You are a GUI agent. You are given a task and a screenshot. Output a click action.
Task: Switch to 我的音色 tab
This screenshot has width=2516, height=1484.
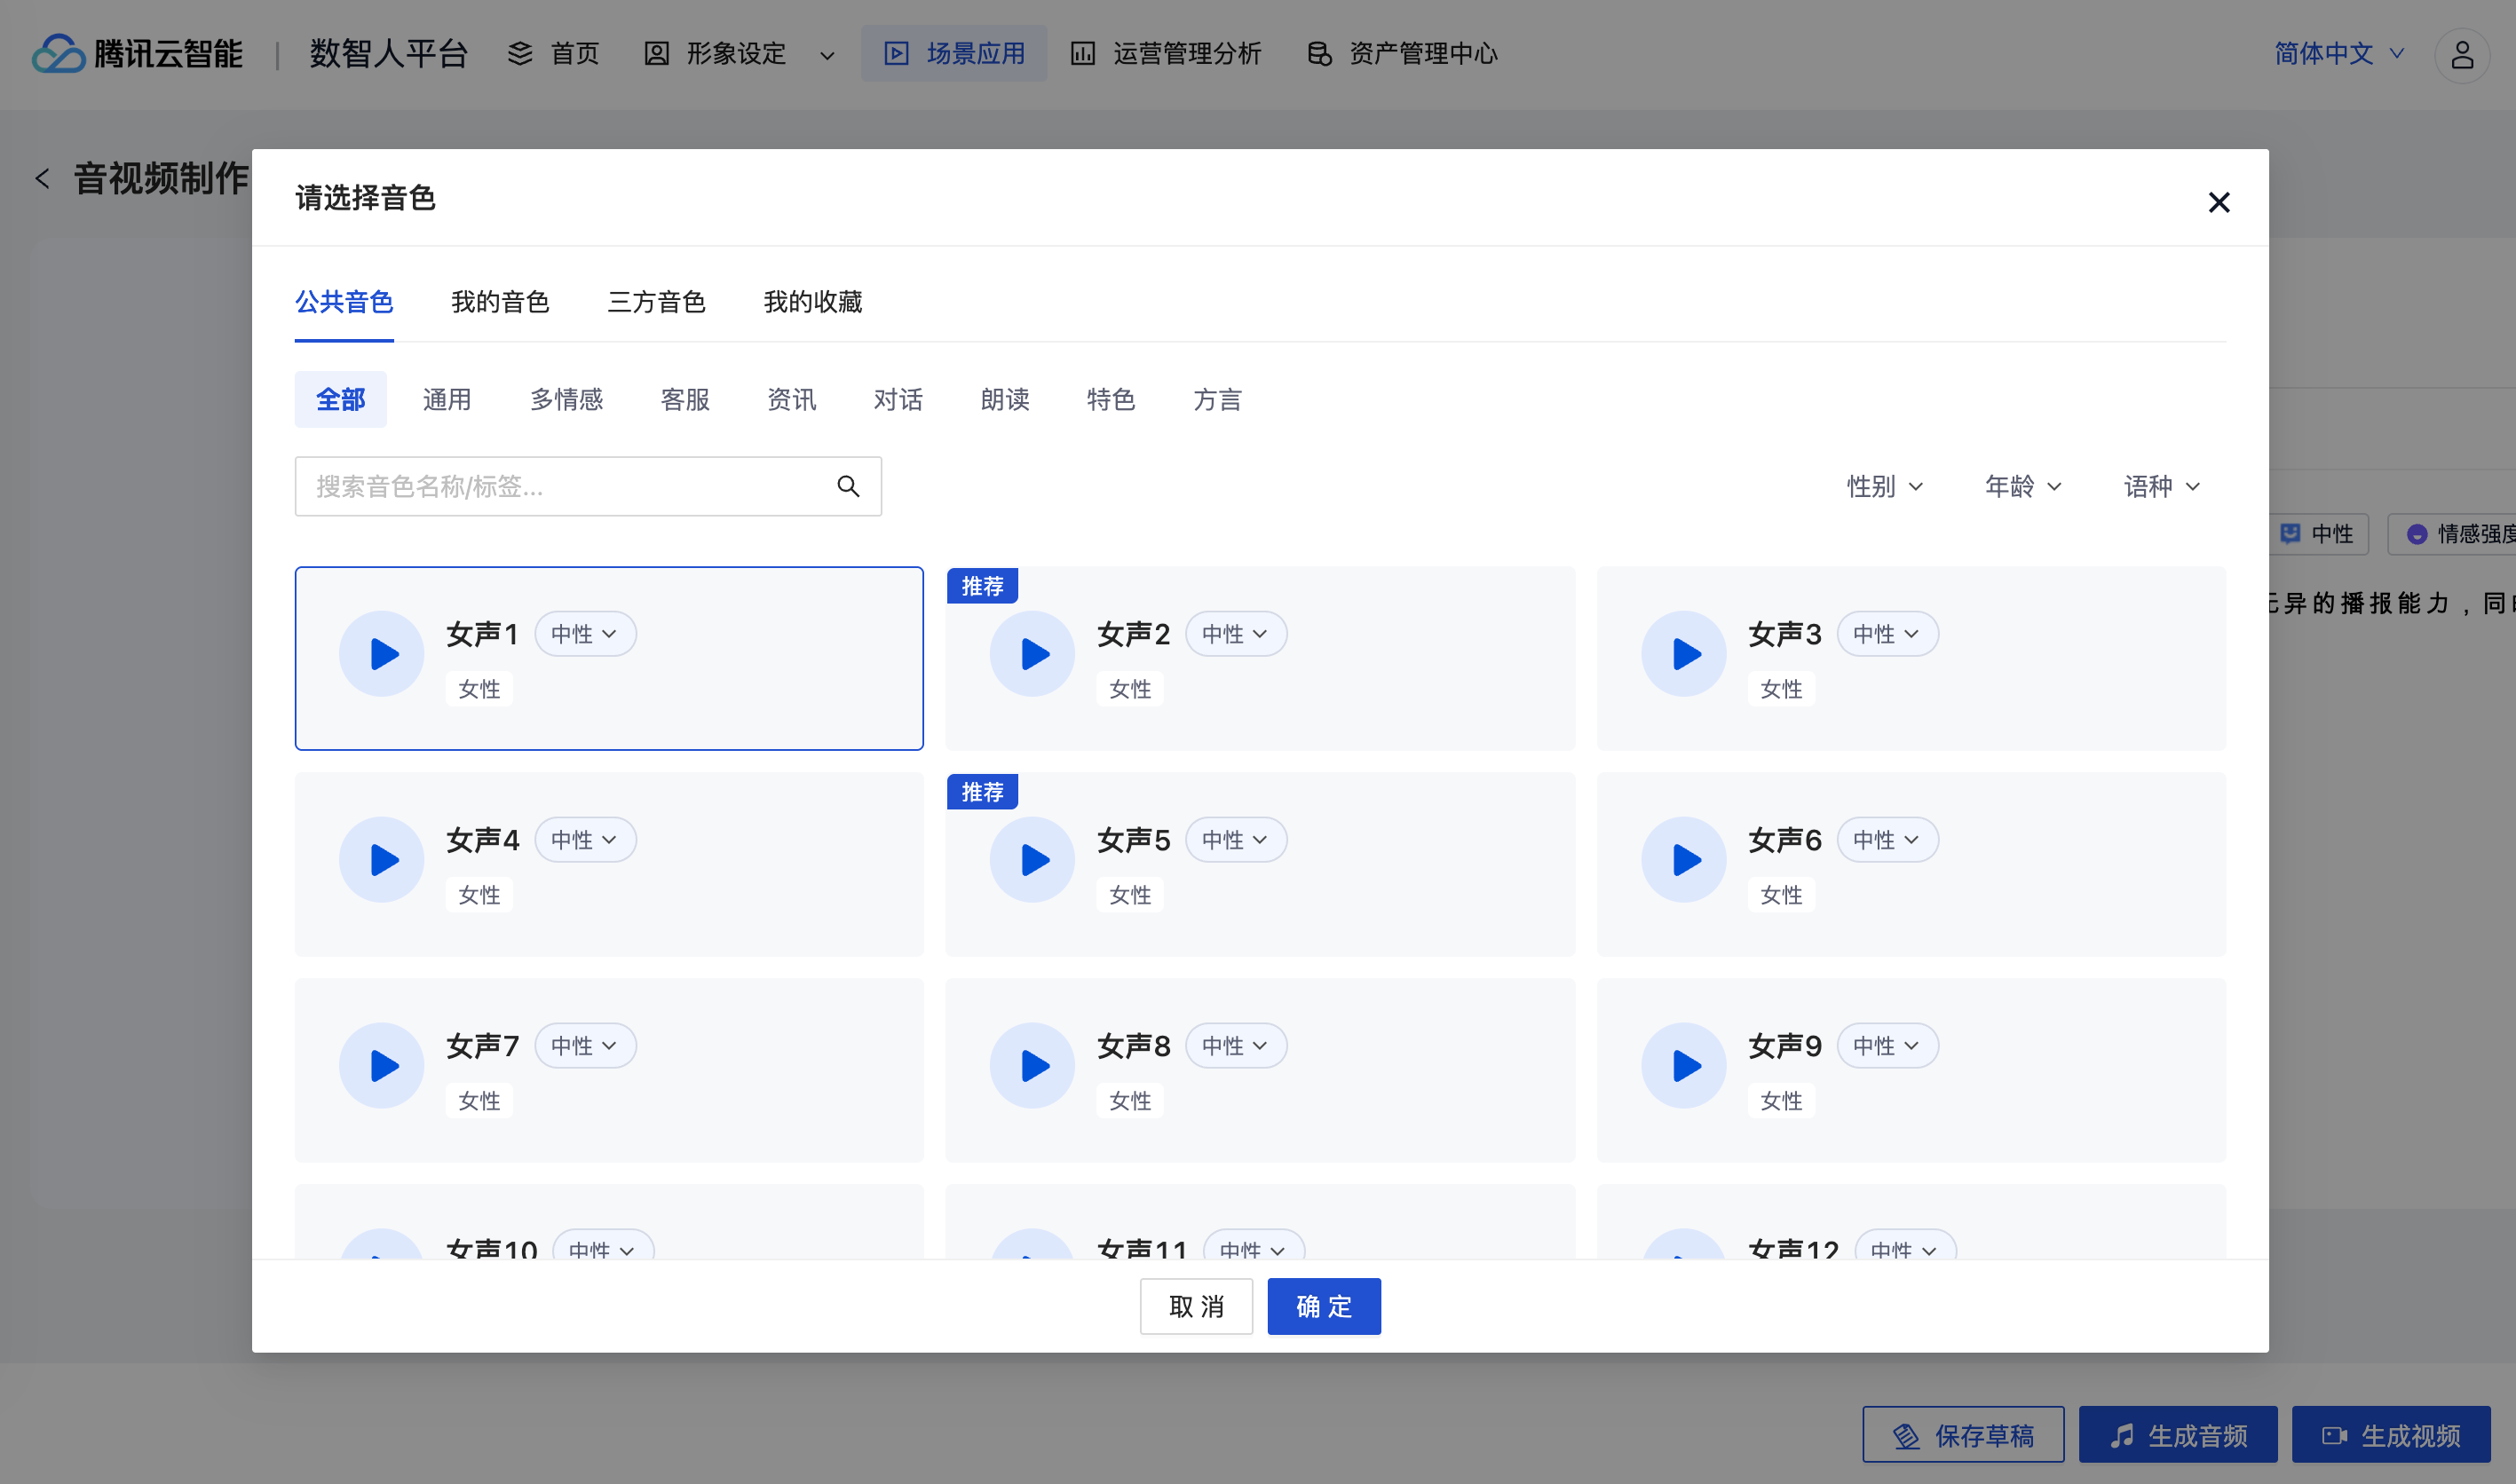tap(500, 302)
